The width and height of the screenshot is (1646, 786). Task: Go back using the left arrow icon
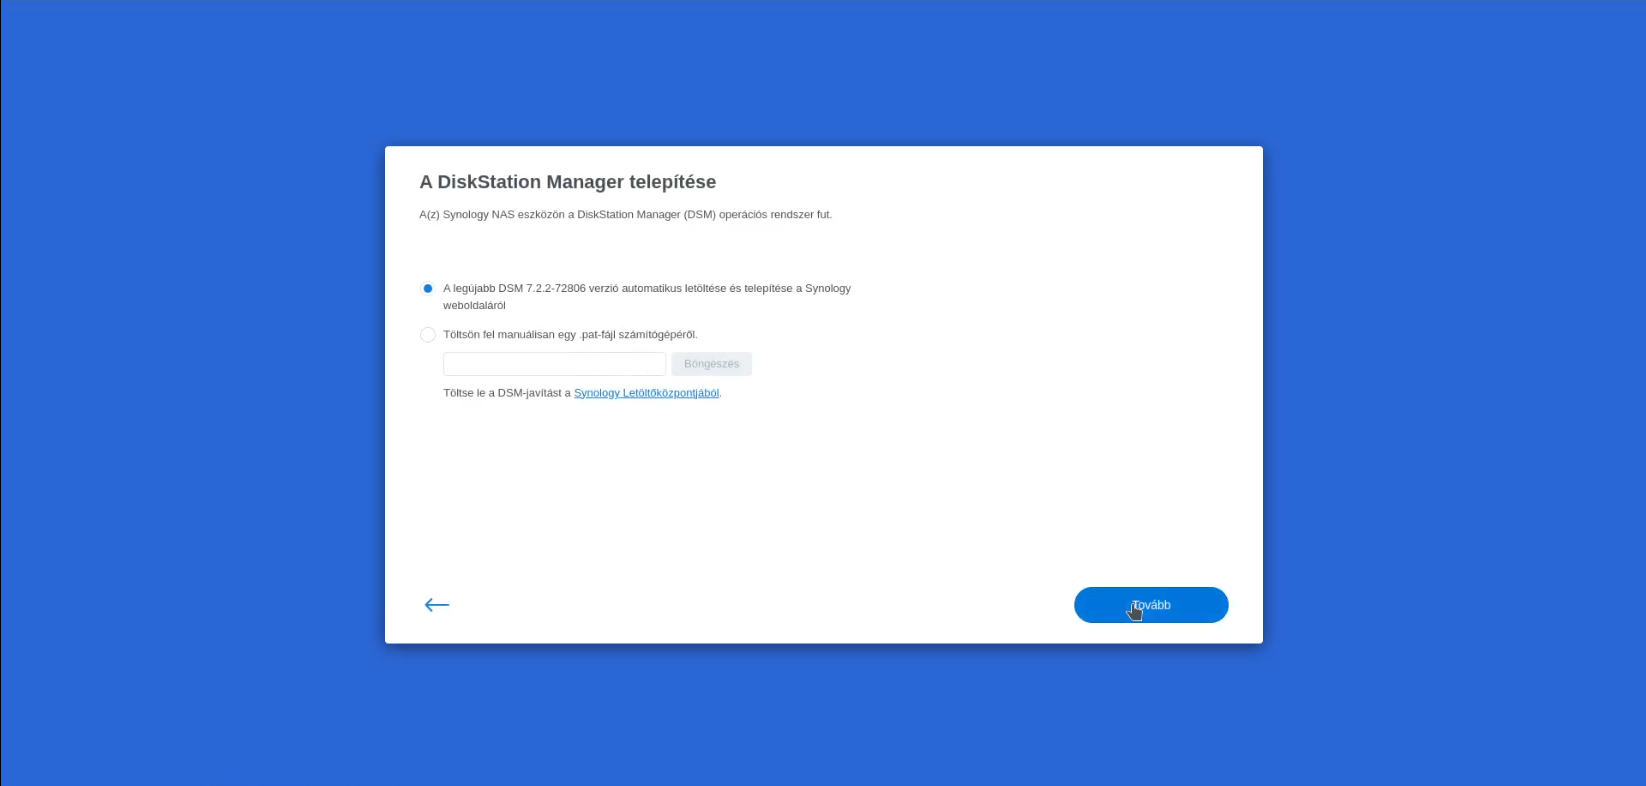(437, 605)
